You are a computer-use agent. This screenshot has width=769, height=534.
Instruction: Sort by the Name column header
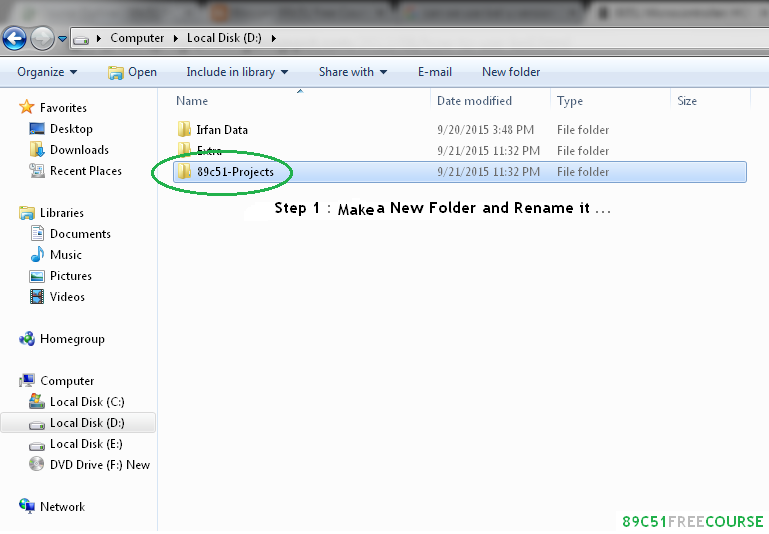tap(192, 101)
